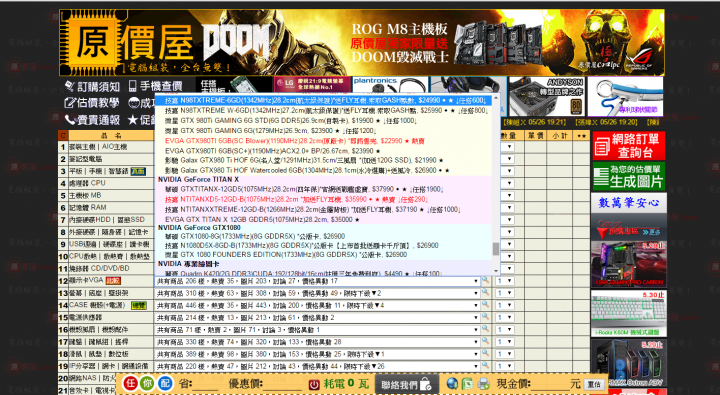Click category 筆記型電腦 row label

[x=85, y=159]
